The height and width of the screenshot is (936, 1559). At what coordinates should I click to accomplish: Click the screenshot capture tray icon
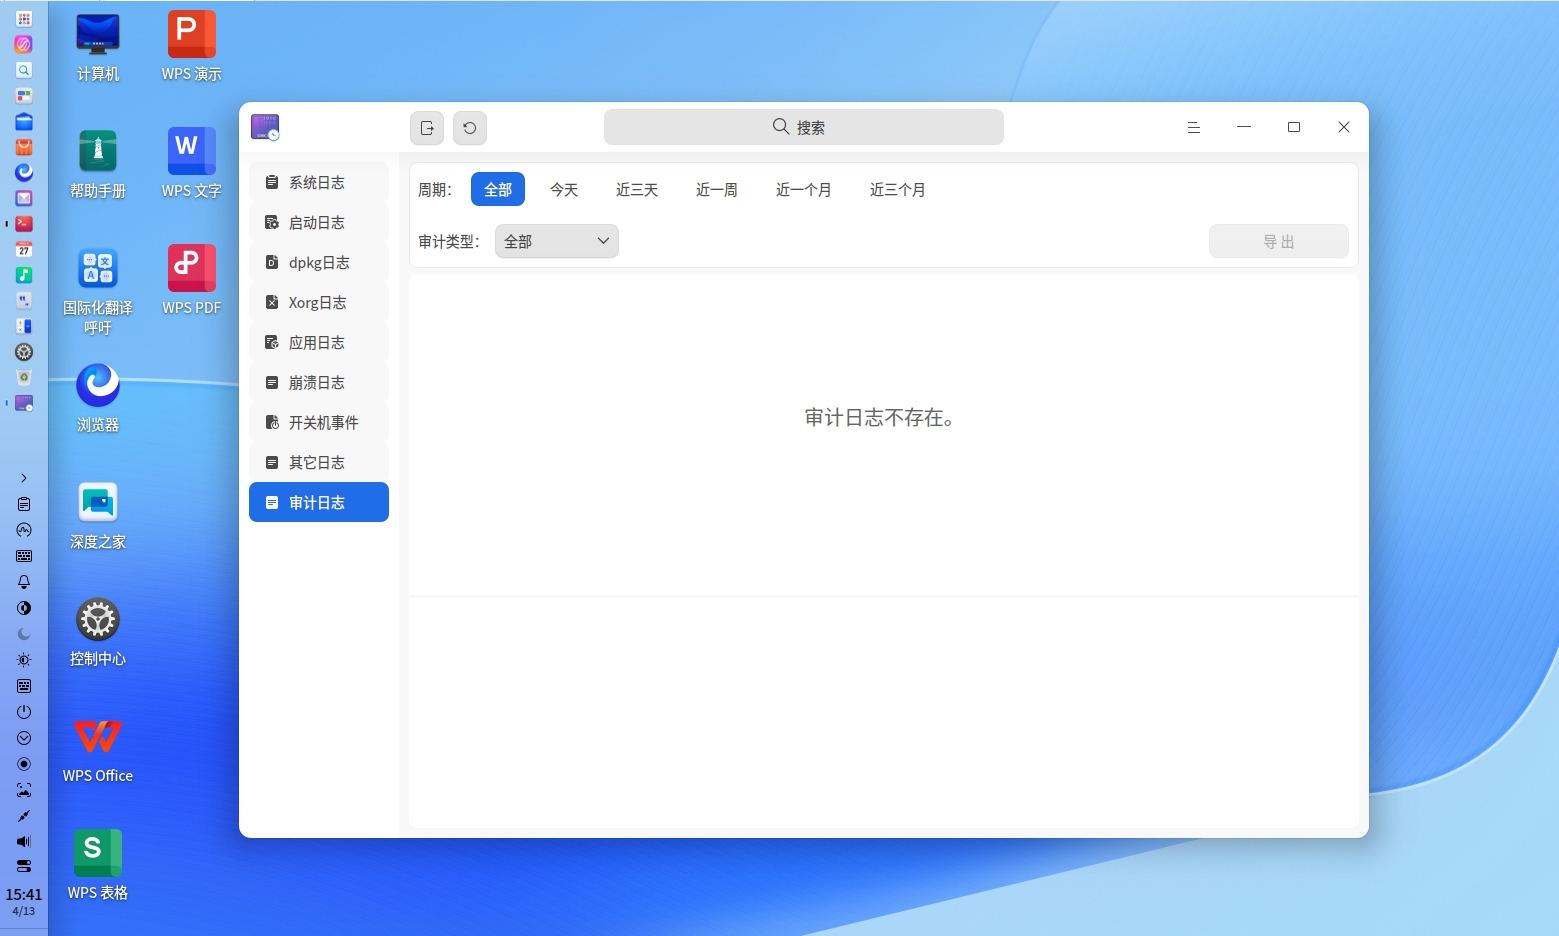24,790
